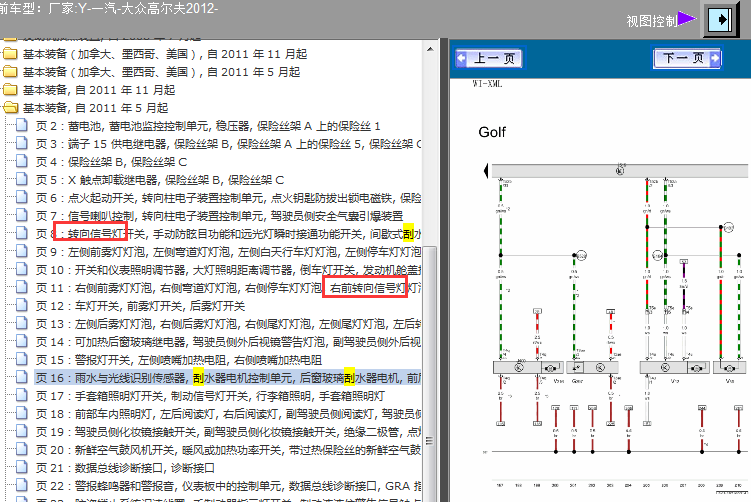Open 页 8 转向信号灯开关 page
The height and width of the screenshot is (502, 751).
228,234
